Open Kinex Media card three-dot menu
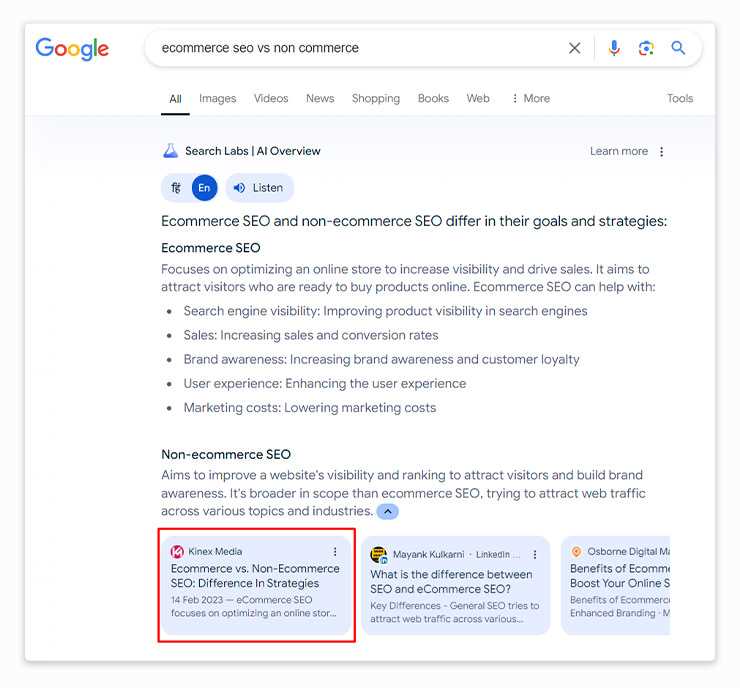 point(335,551)
